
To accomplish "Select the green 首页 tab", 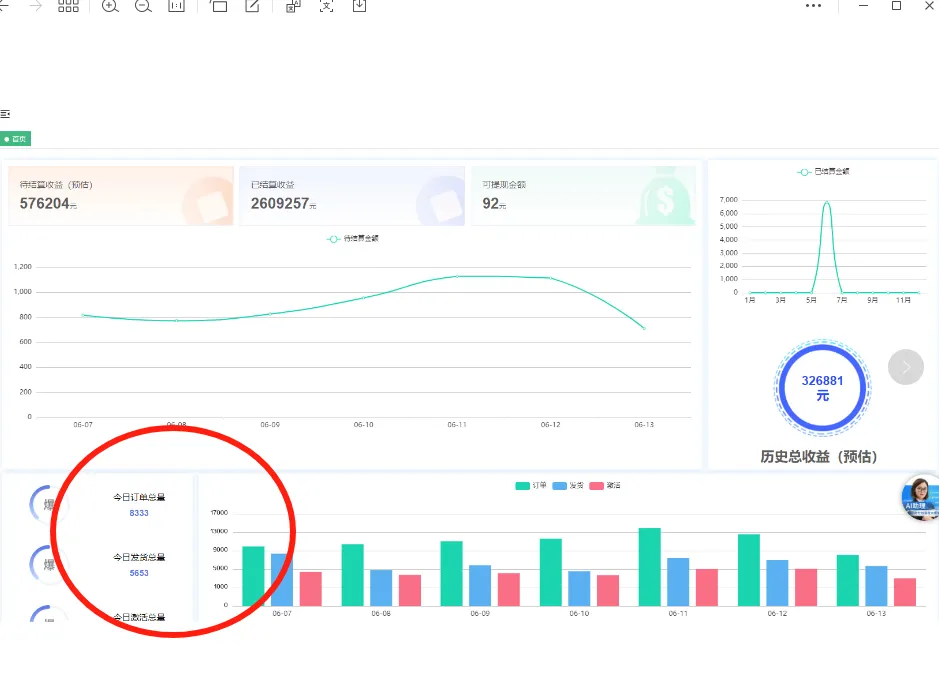I will pyautogui.click(x=16, y=139).
